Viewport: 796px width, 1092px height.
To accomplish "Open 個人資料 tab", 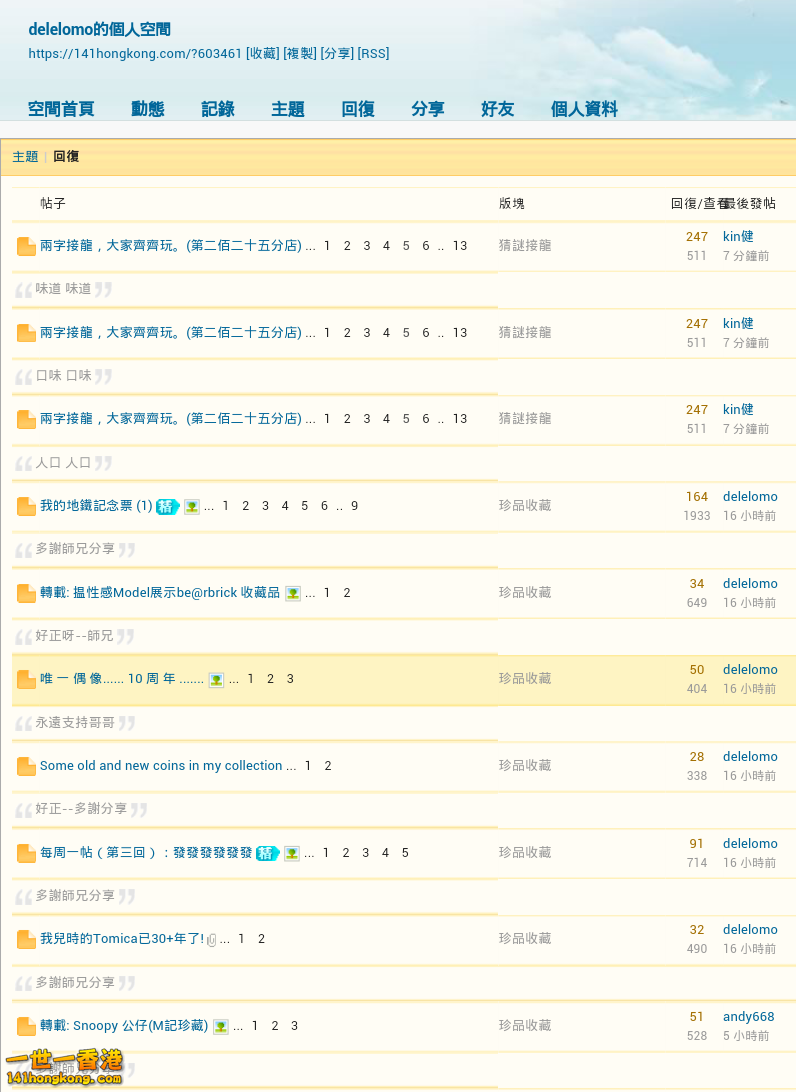I will (584, 109).
